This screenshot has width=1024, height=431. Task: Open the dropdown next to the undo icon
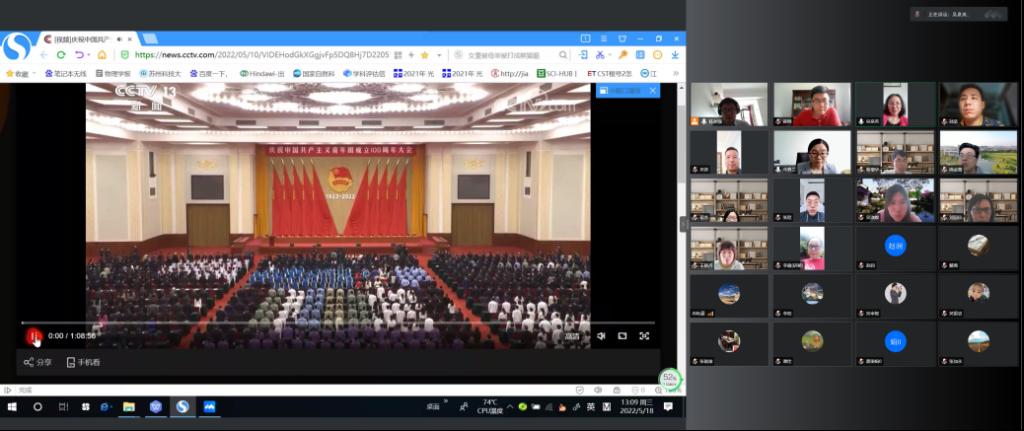88,55
